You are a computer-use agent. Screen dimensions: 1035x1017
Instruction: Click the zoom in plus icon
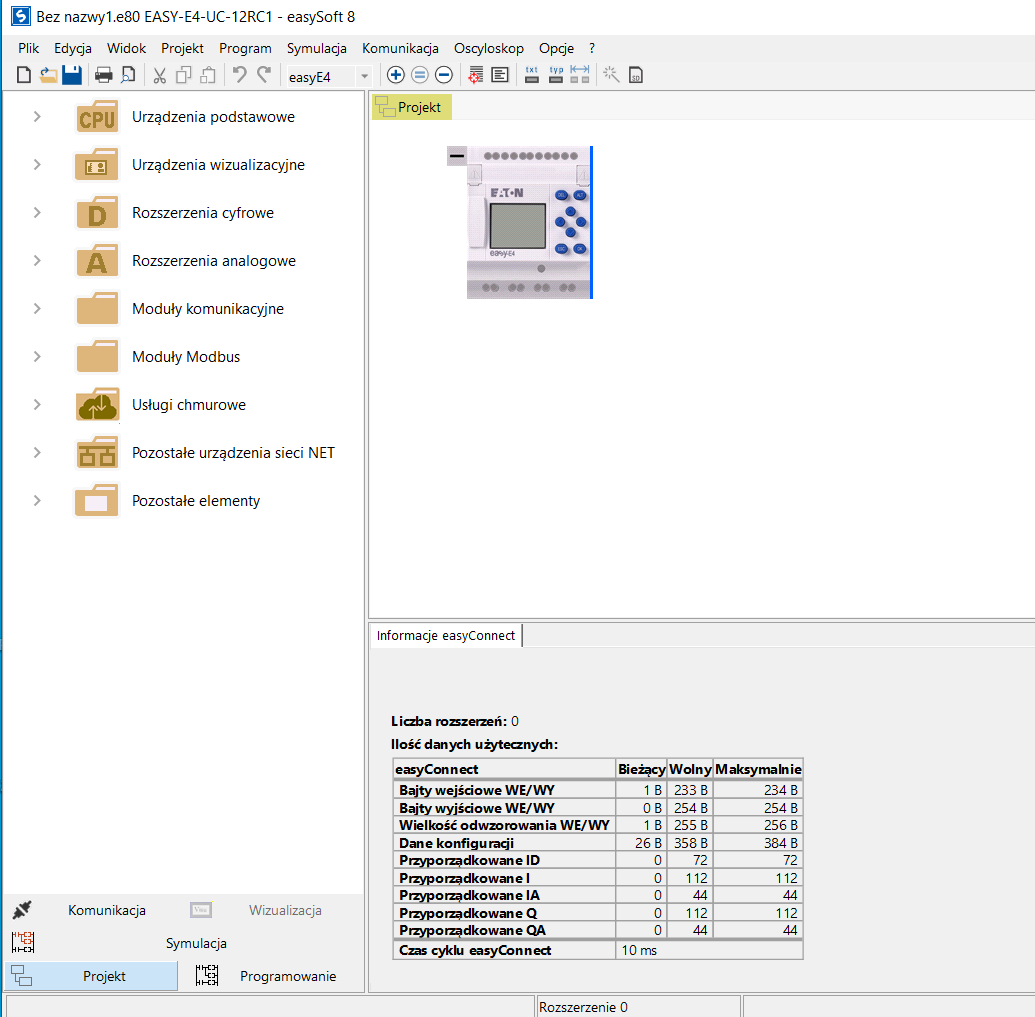[396, 75]
